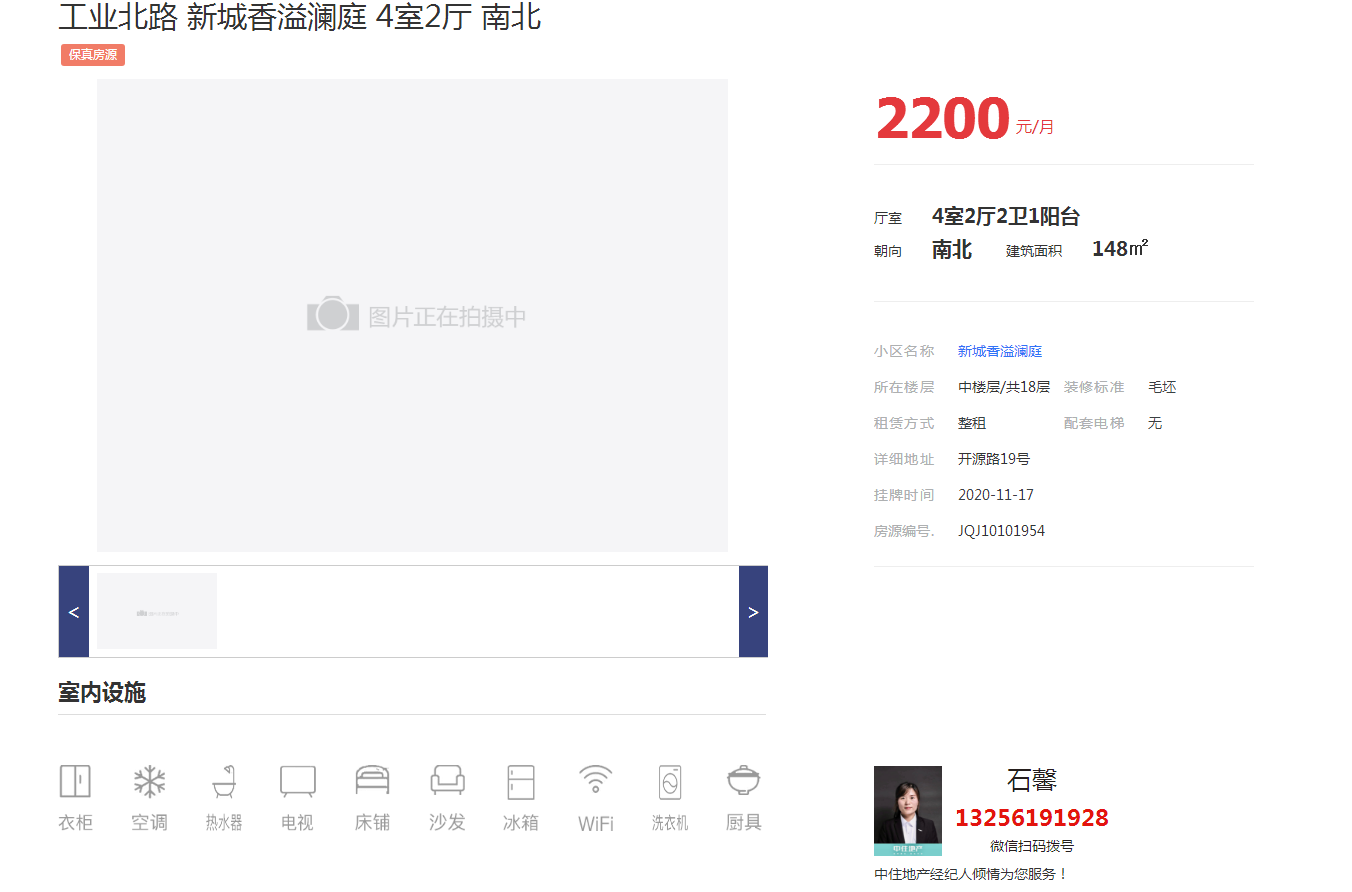This screenshot has width=1352, height=892.
Task: Click the television (电视) icon
Action: pos(298,781)
